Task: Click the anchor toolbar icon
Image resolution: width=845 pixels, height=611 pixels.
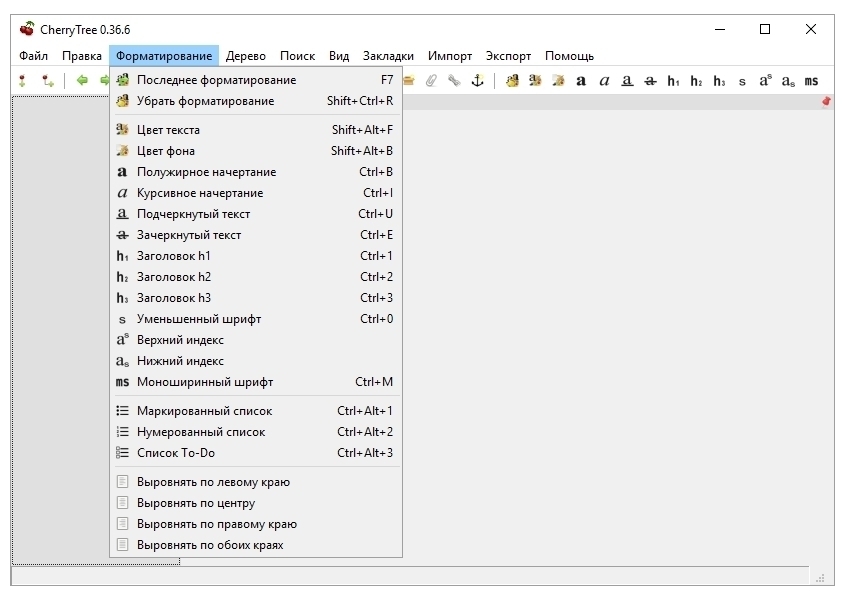Action: pos(477,81)
